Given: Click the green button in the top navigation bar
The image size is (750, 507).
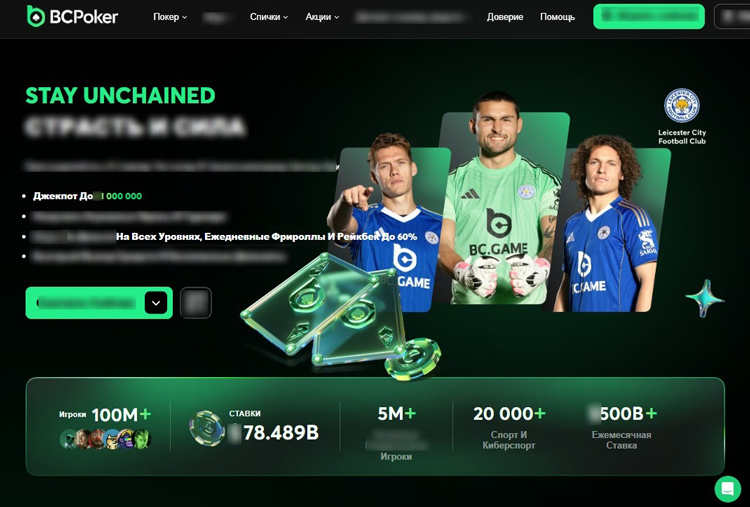Looking at the screenshot, I should [649, 16].
